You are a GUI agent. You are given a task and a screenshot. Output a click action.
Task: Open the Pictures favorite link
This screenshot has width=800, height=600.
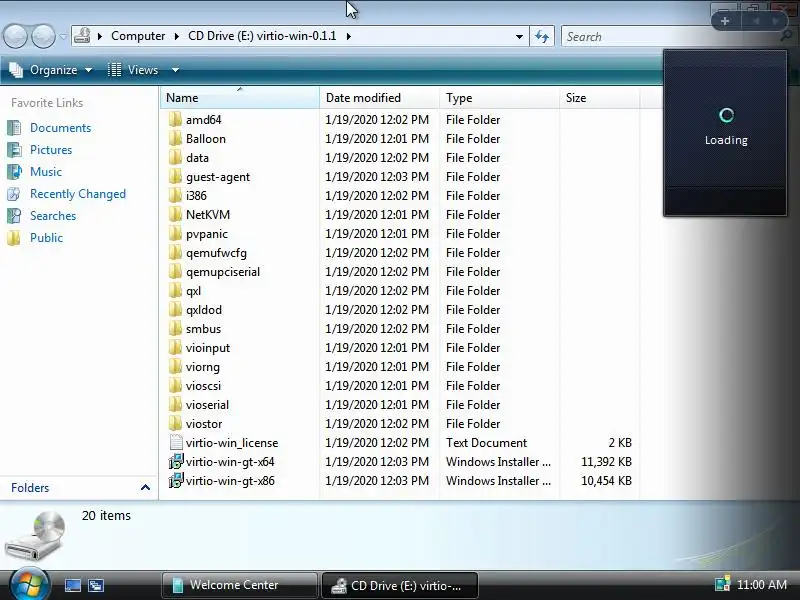tap(51, 149)
